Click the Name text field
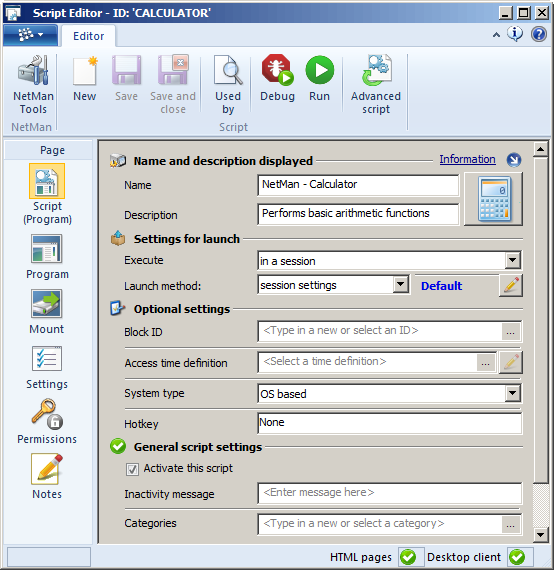This screenshot has height=570, width=554. (358, 185)
